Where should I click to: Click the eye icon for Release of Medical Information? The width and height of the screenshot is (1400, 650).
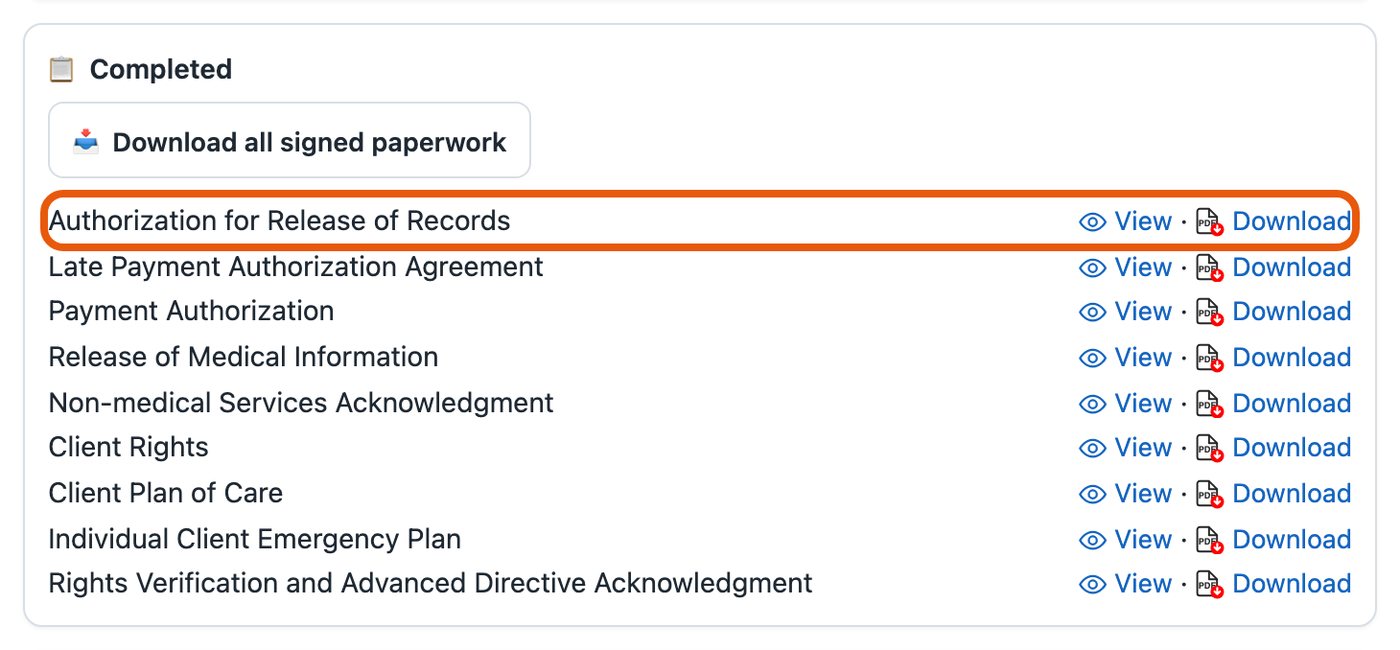(1093, 358)
